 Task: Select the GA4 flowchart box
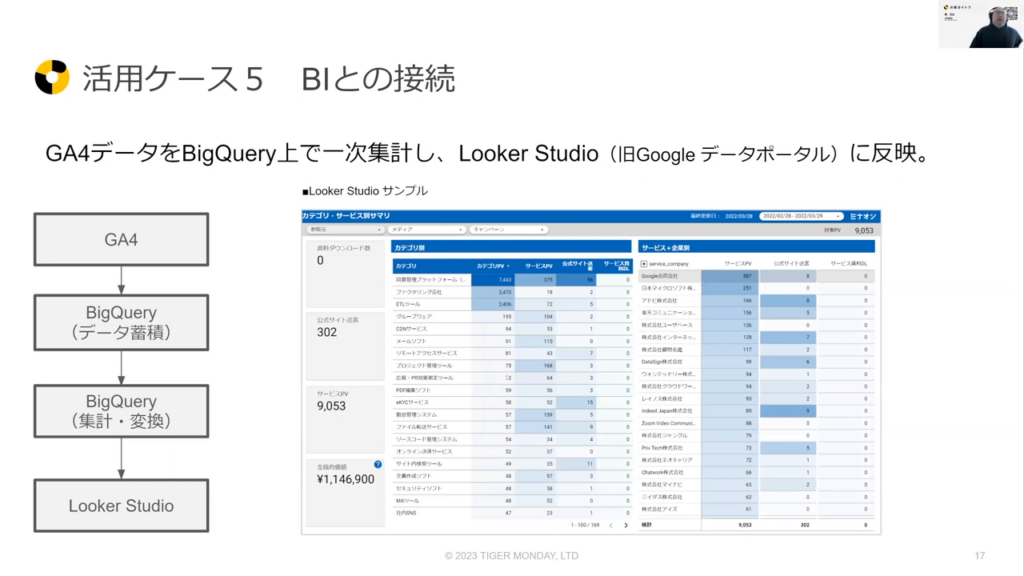[x=120, y=240]
